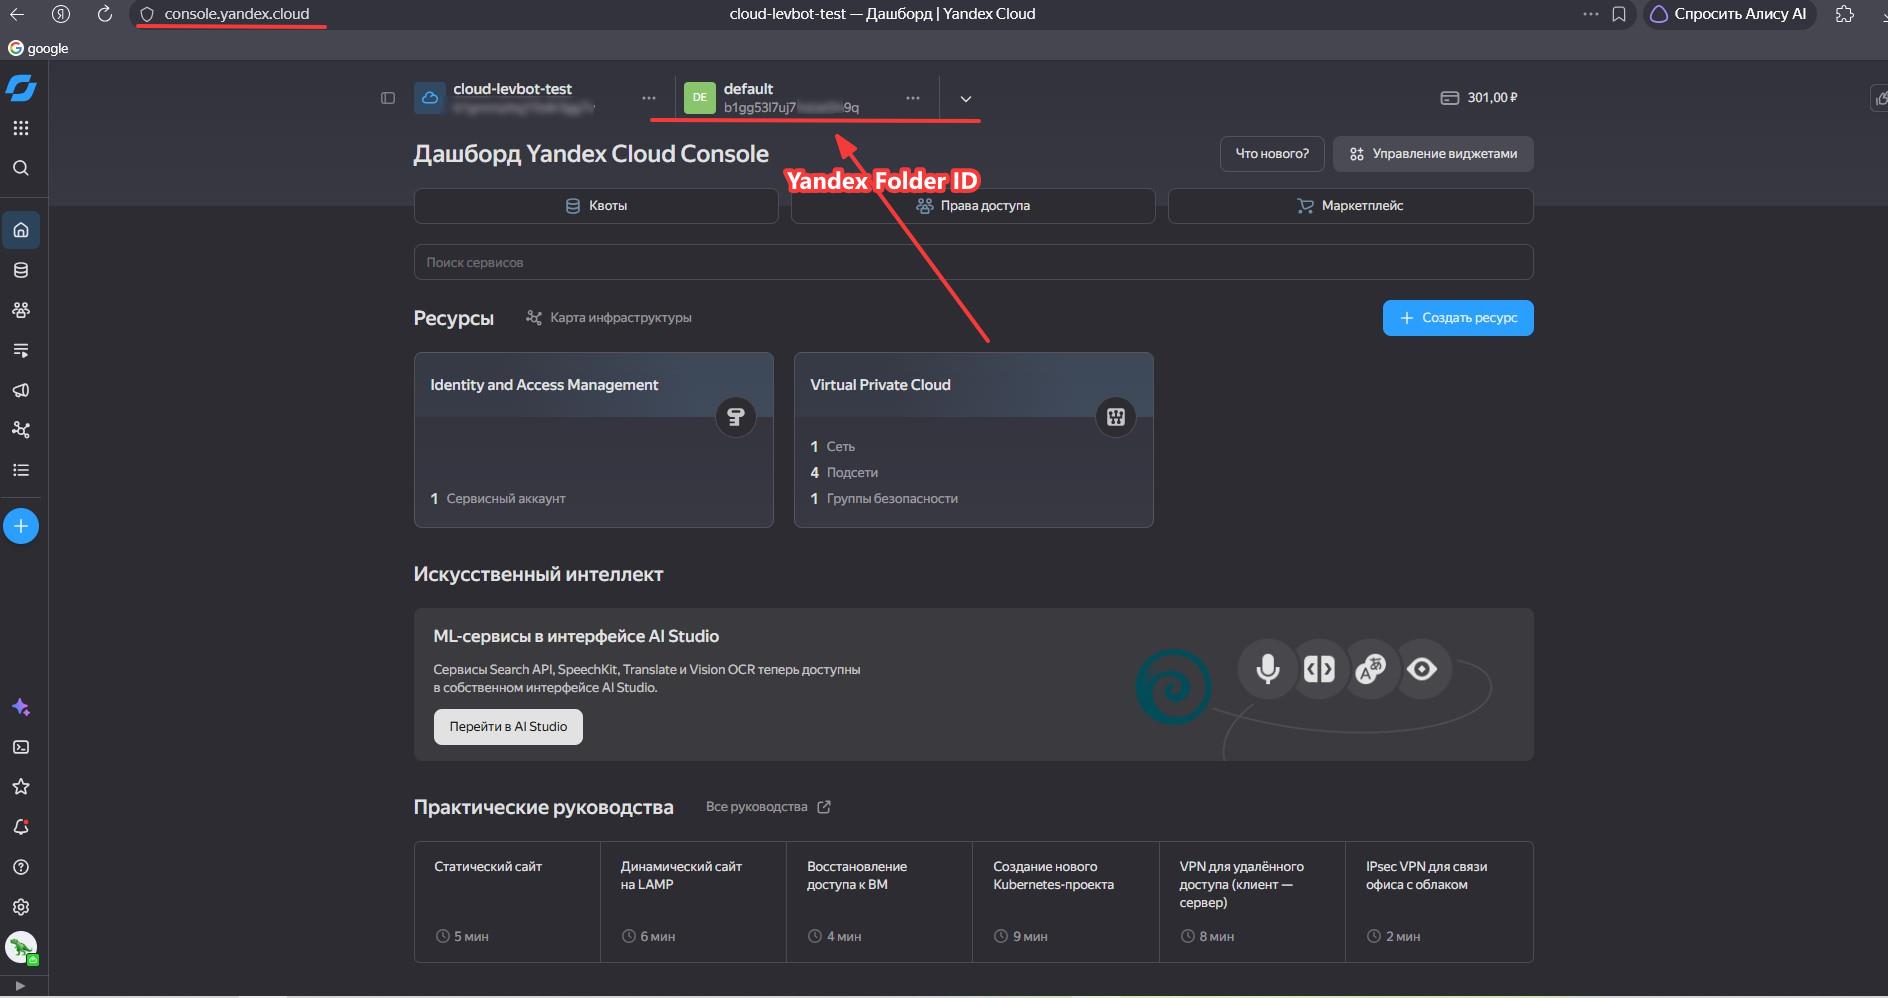Open Все руководства link
1888x998 pixels.
[768, 807]
